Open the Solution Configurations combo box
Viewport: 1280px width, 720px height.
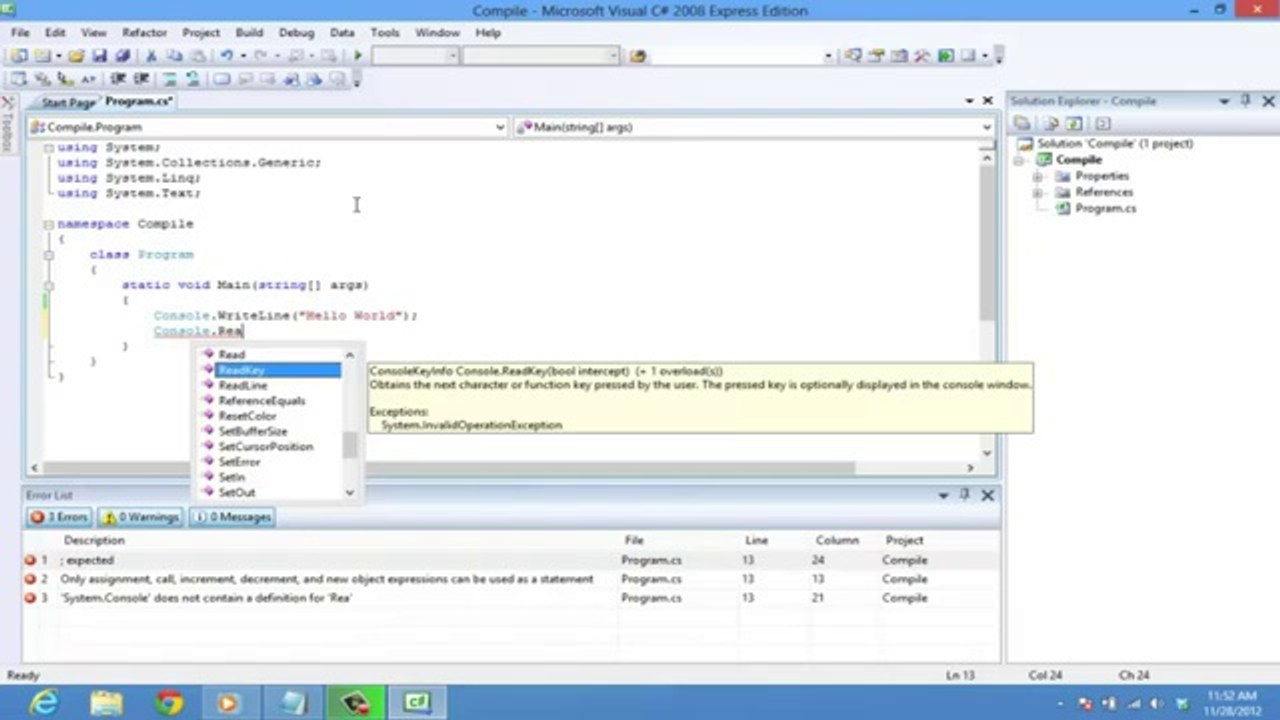pyautogui.click(x=415, y=56)
